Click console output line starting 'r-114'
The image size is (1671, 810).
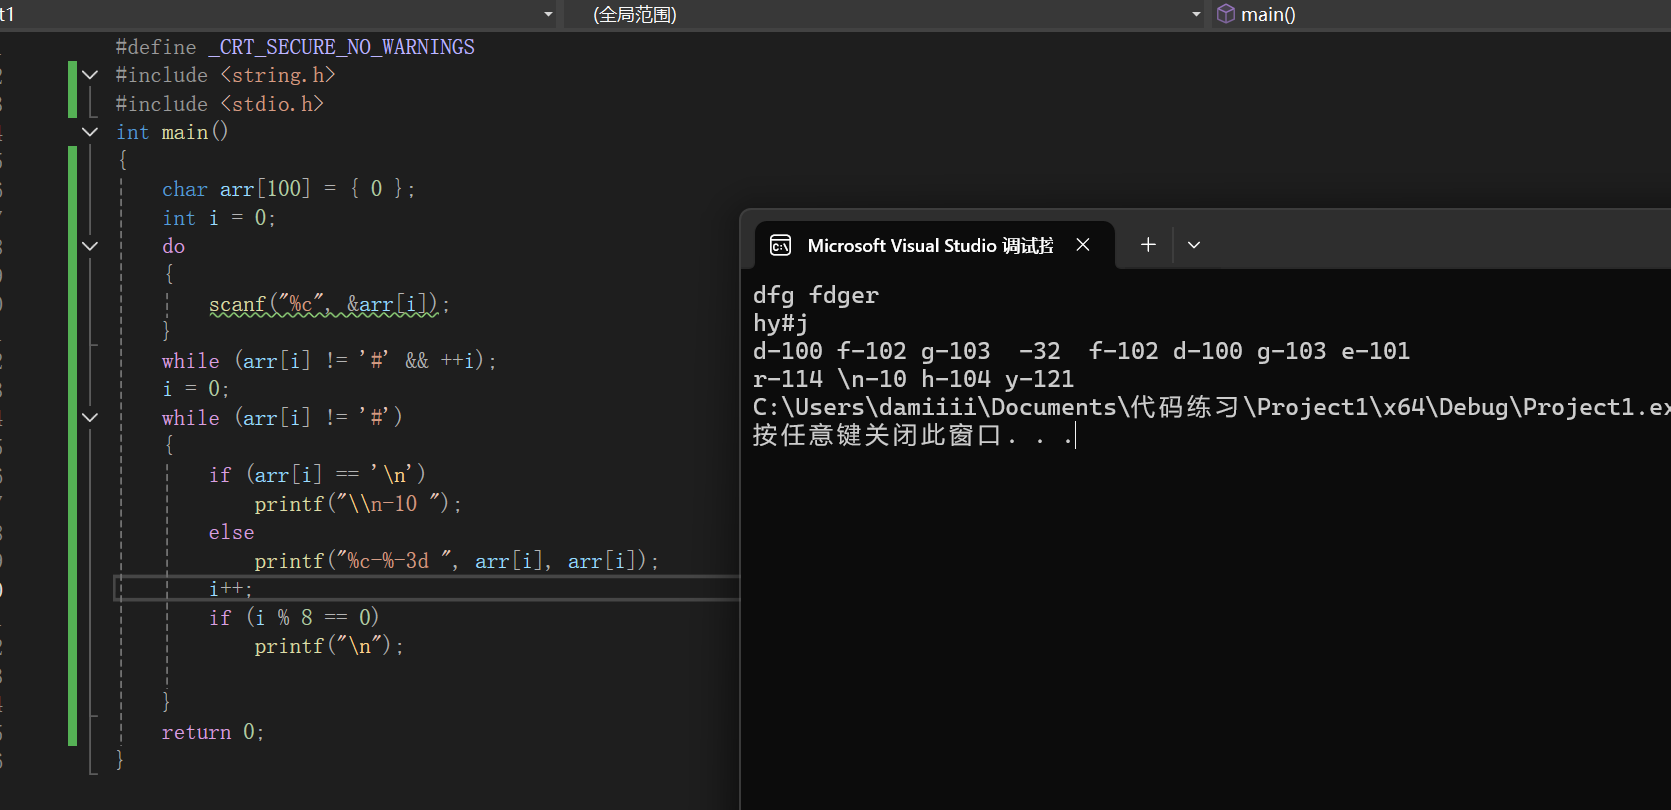pos(913,379)
